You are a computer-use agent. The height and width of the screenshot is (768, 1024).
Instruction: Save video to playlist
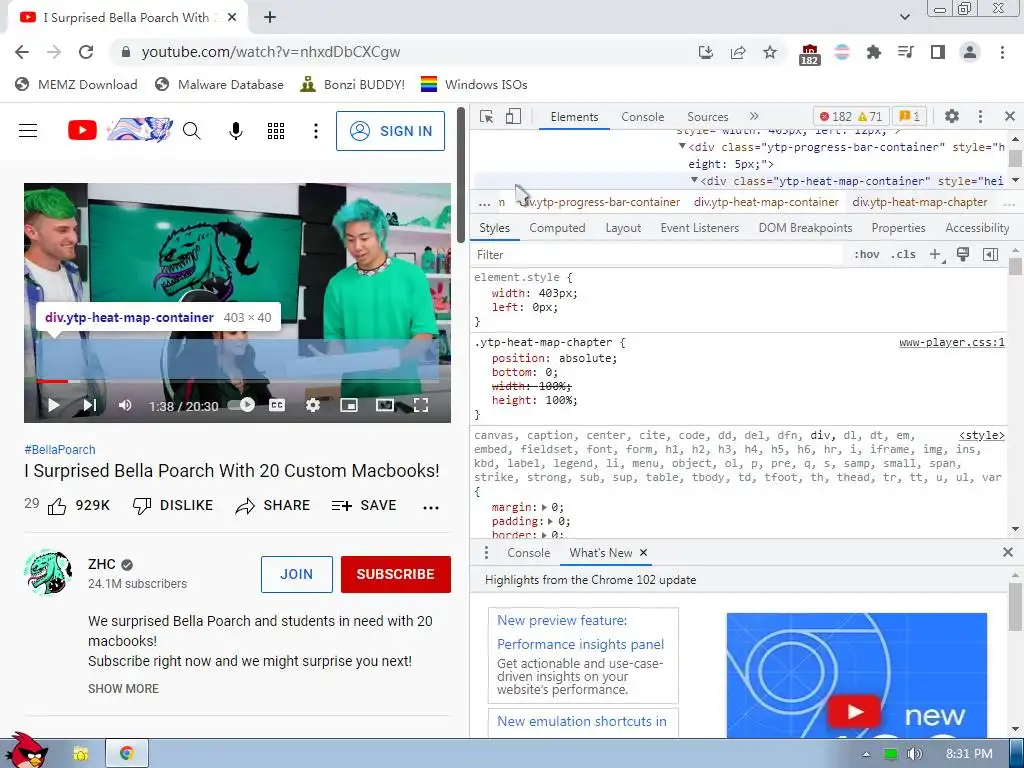point(364,505)
